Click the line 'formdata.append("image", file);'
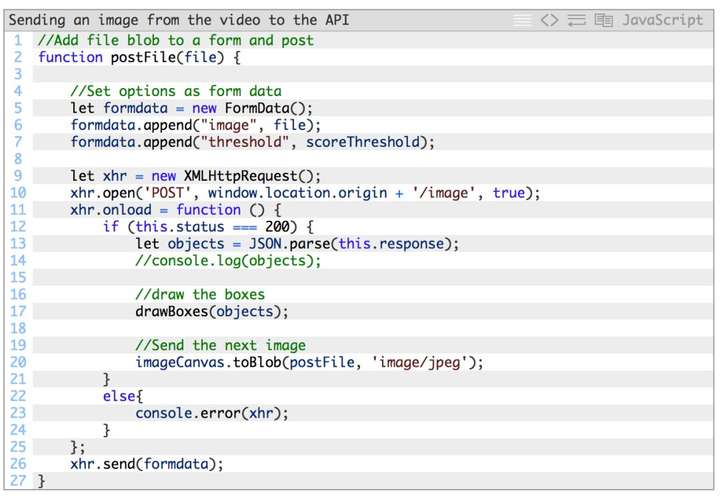The height and width of the screenshot is (497, 720). click(x=196, y=125)
